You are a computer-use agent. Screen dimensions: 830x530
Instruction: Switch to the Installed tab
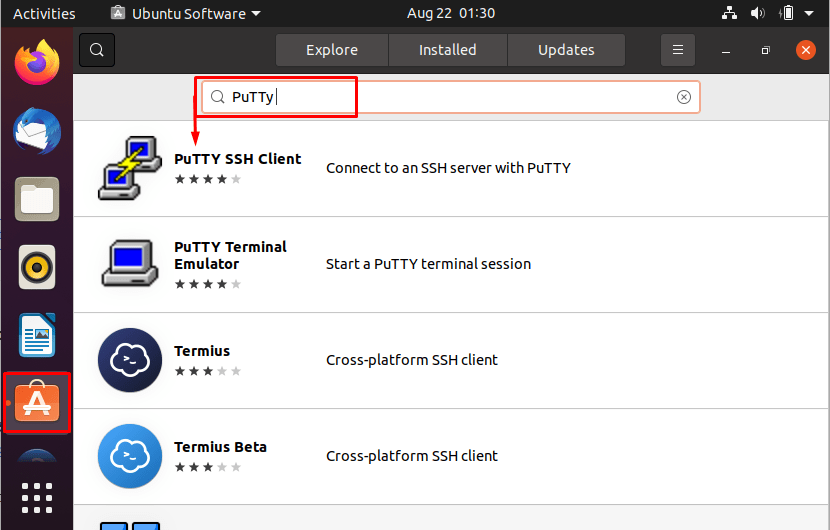pos(448,50)
